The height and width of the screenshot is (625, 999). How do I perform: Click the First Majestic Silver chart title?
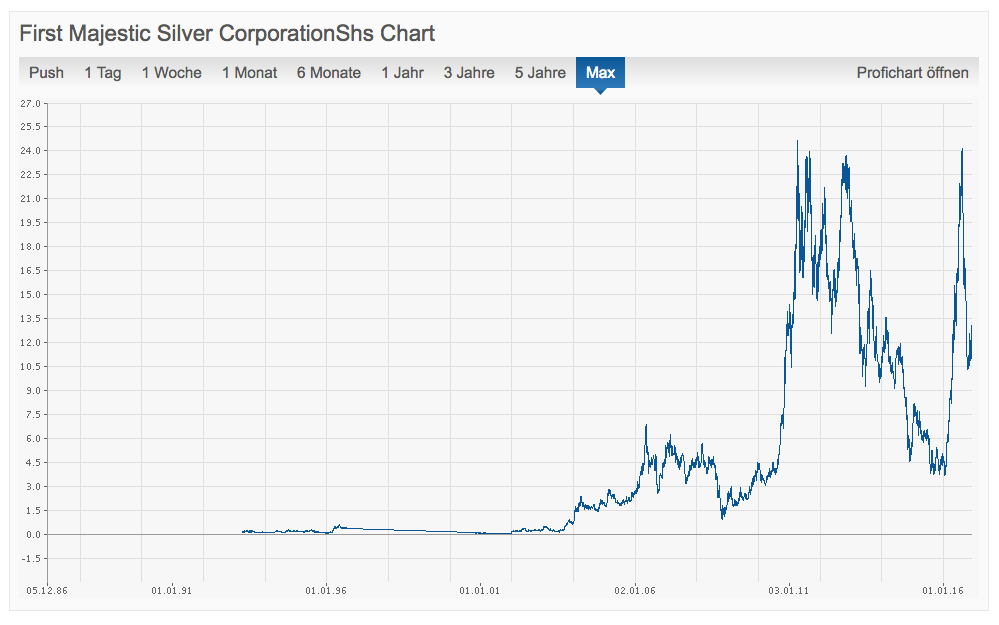click(x=227, y=33)
